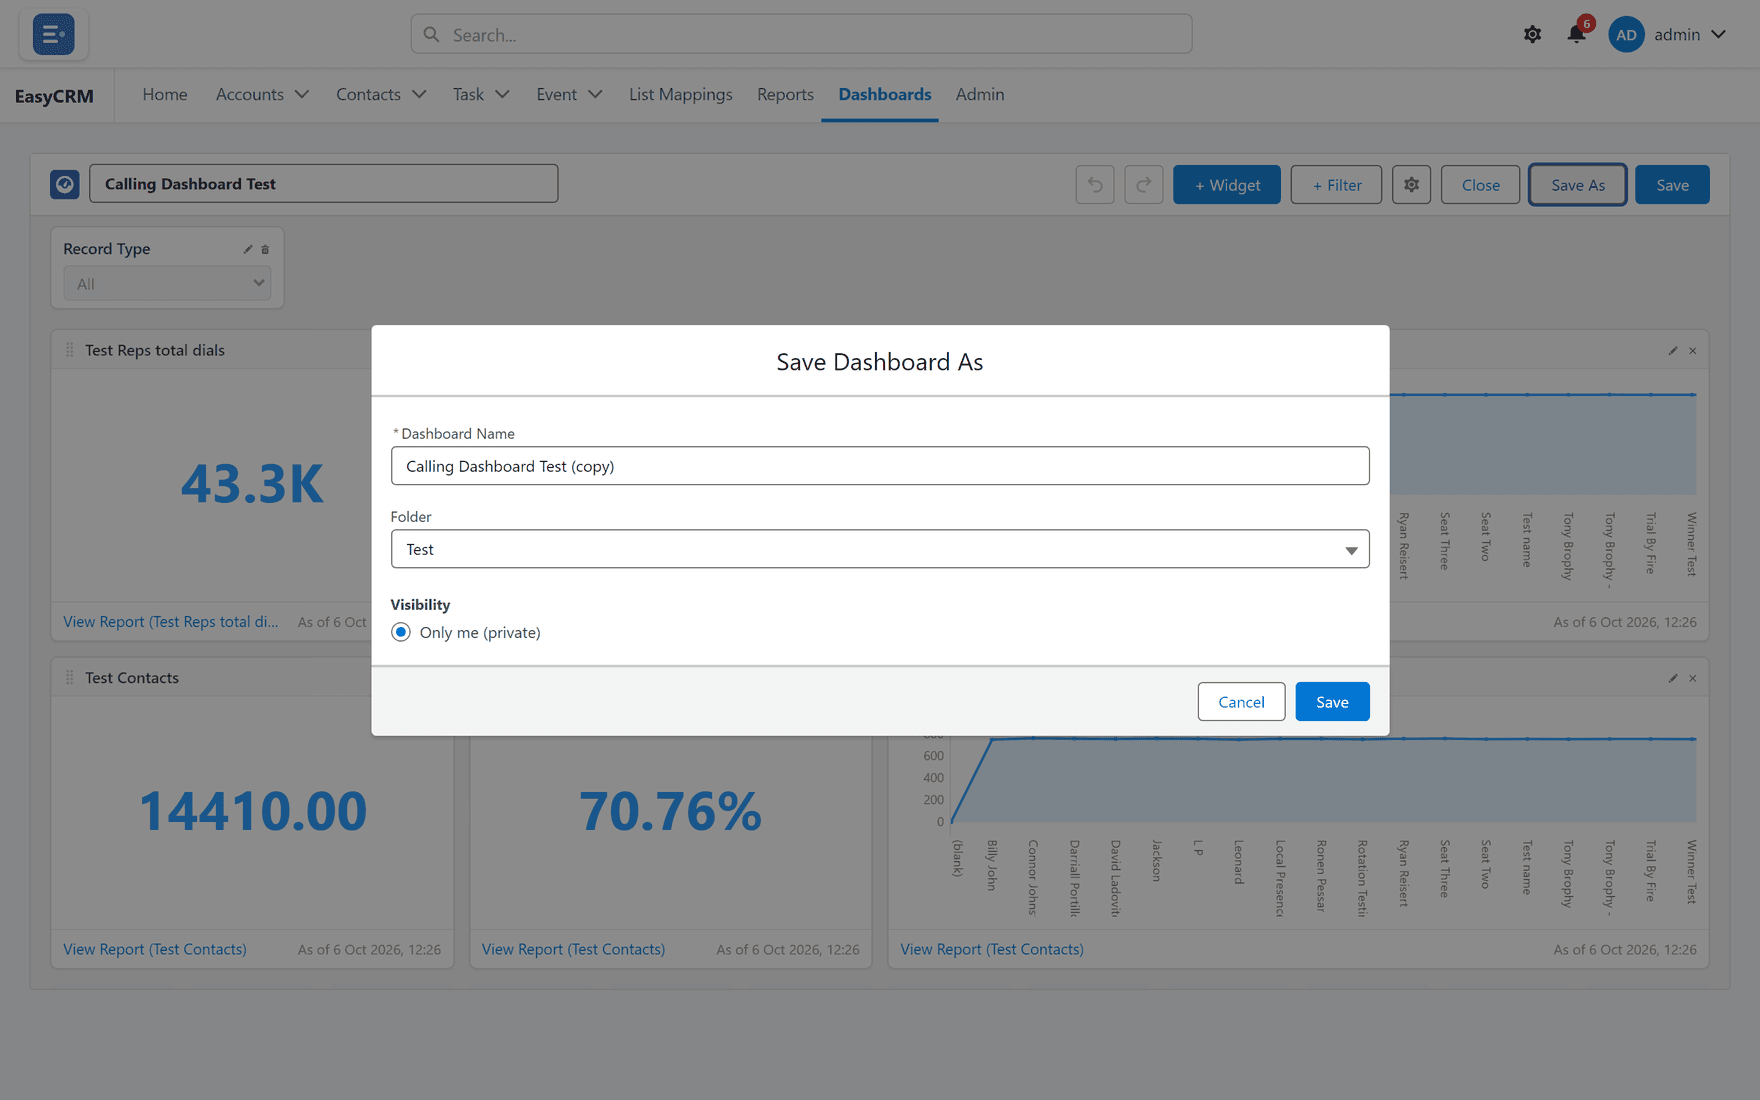This screenshot has height=1100, width=1760.
Task: Expand the Event menu chevron
Action: pos(595,94)
